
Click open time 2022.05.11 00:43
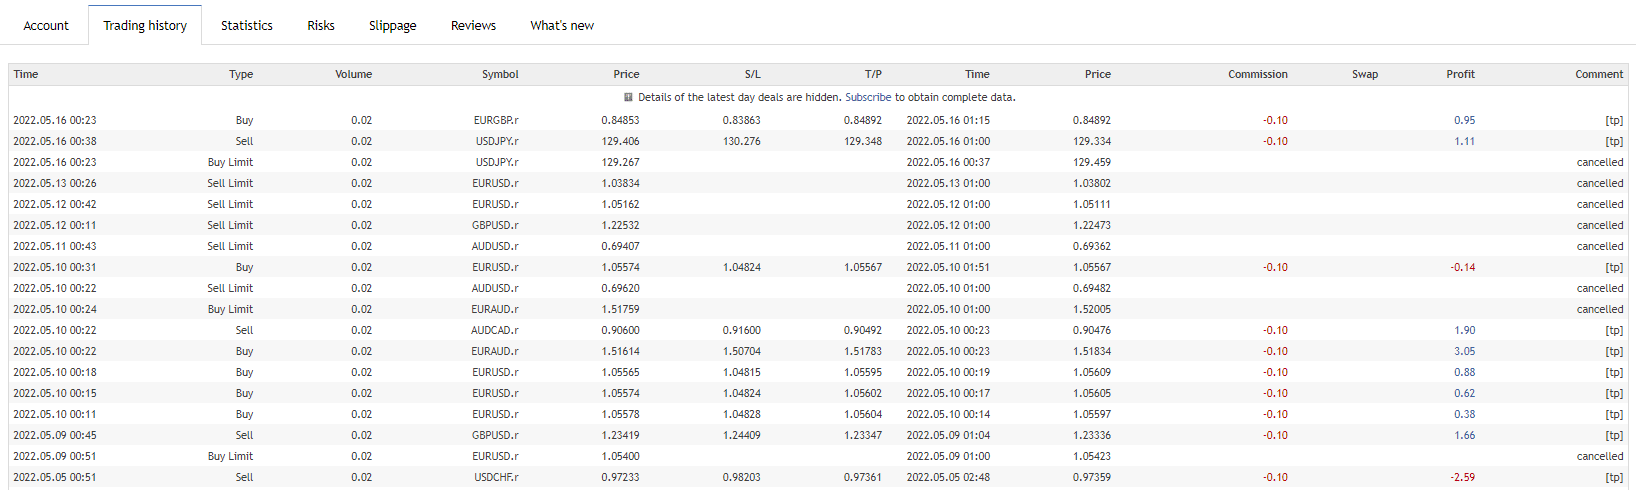coord(55,246)
